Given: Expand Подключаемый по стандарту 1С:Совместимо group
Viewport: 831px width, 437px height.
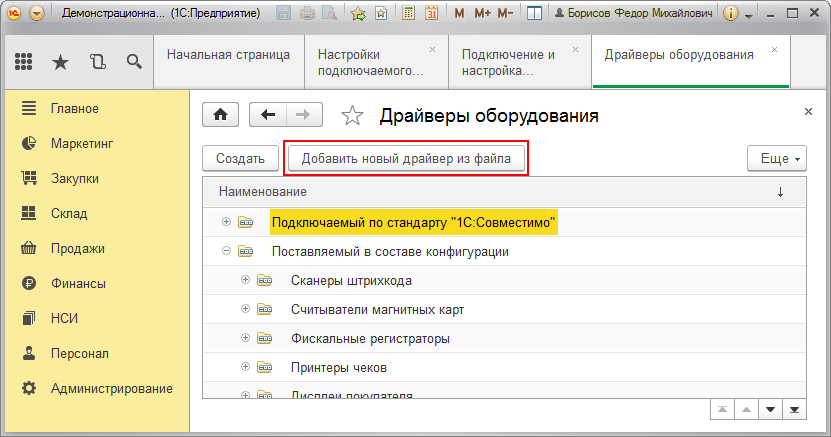Looking at the screenshot, I should click(226, 222).
